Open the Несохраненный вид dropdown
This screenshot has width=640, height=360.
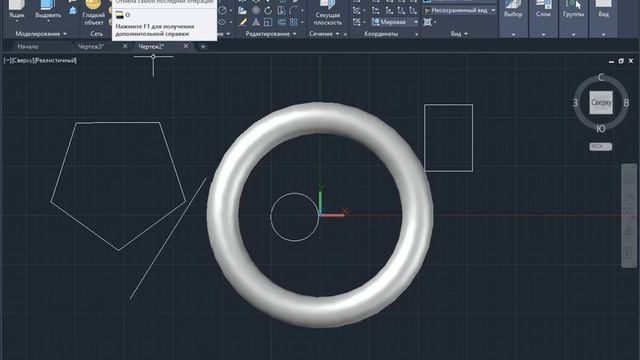460,10
